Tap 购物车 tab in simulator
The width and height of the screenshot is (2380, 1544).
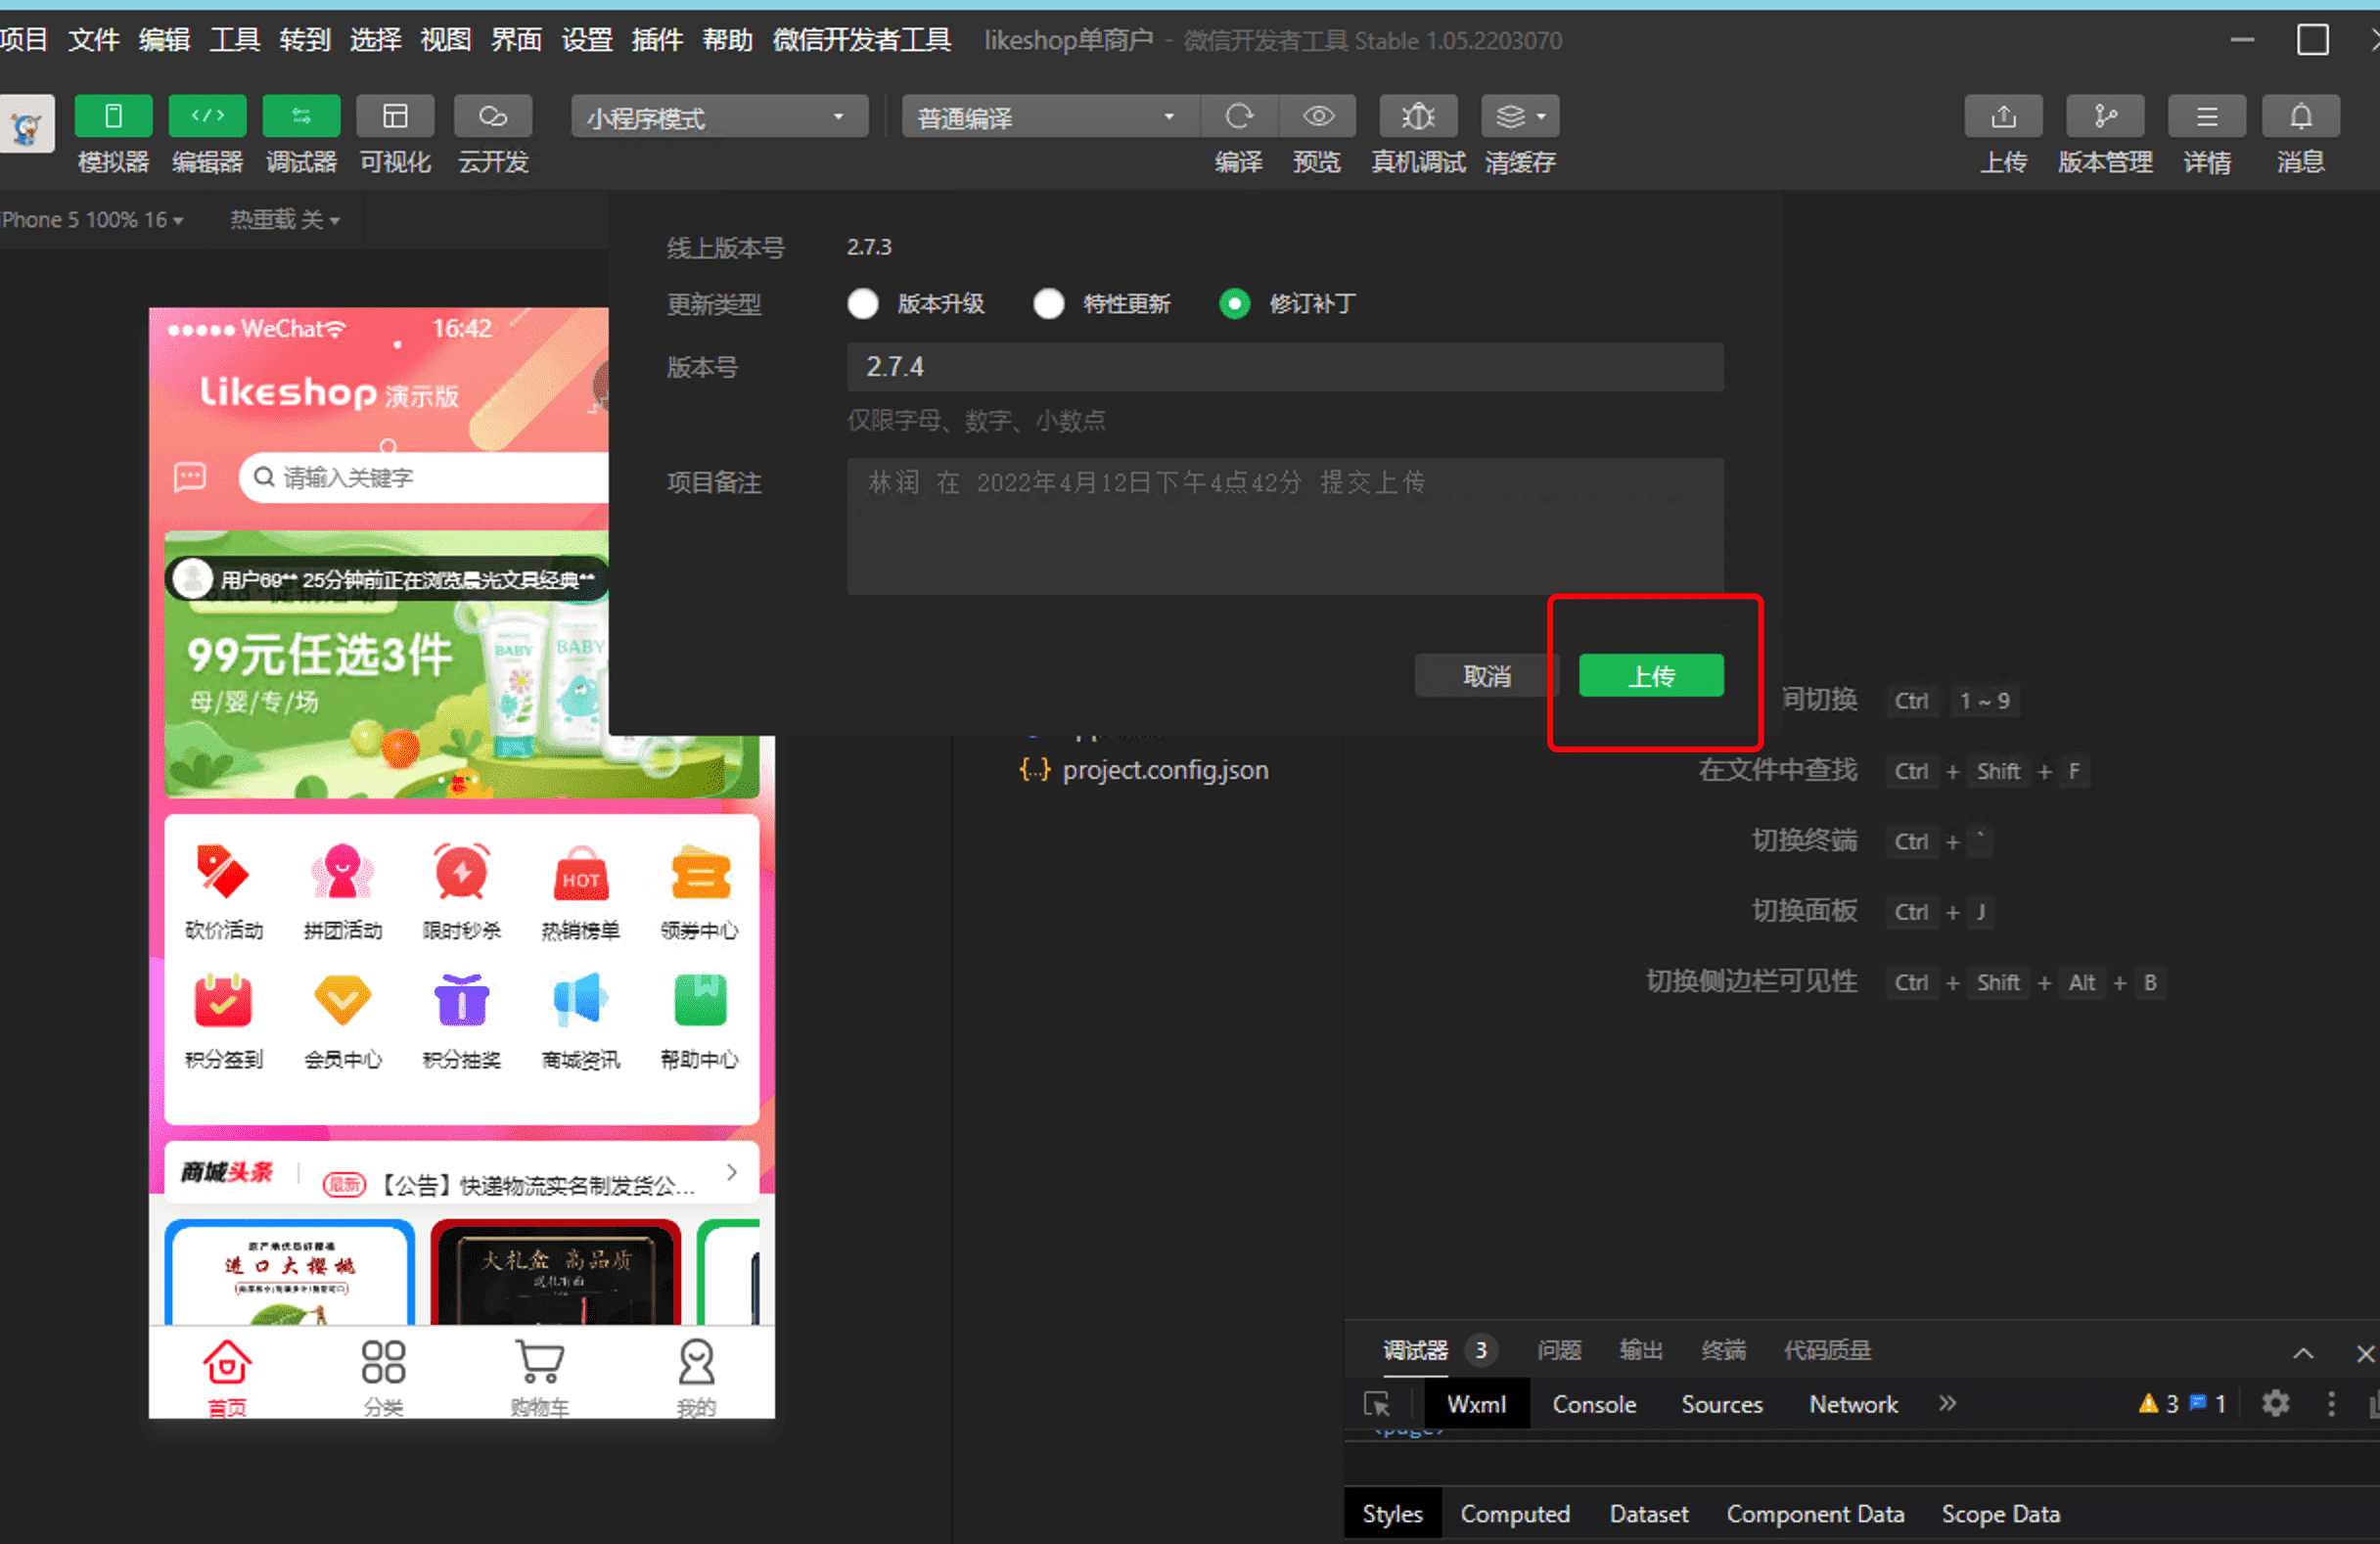pos(539,1378)
